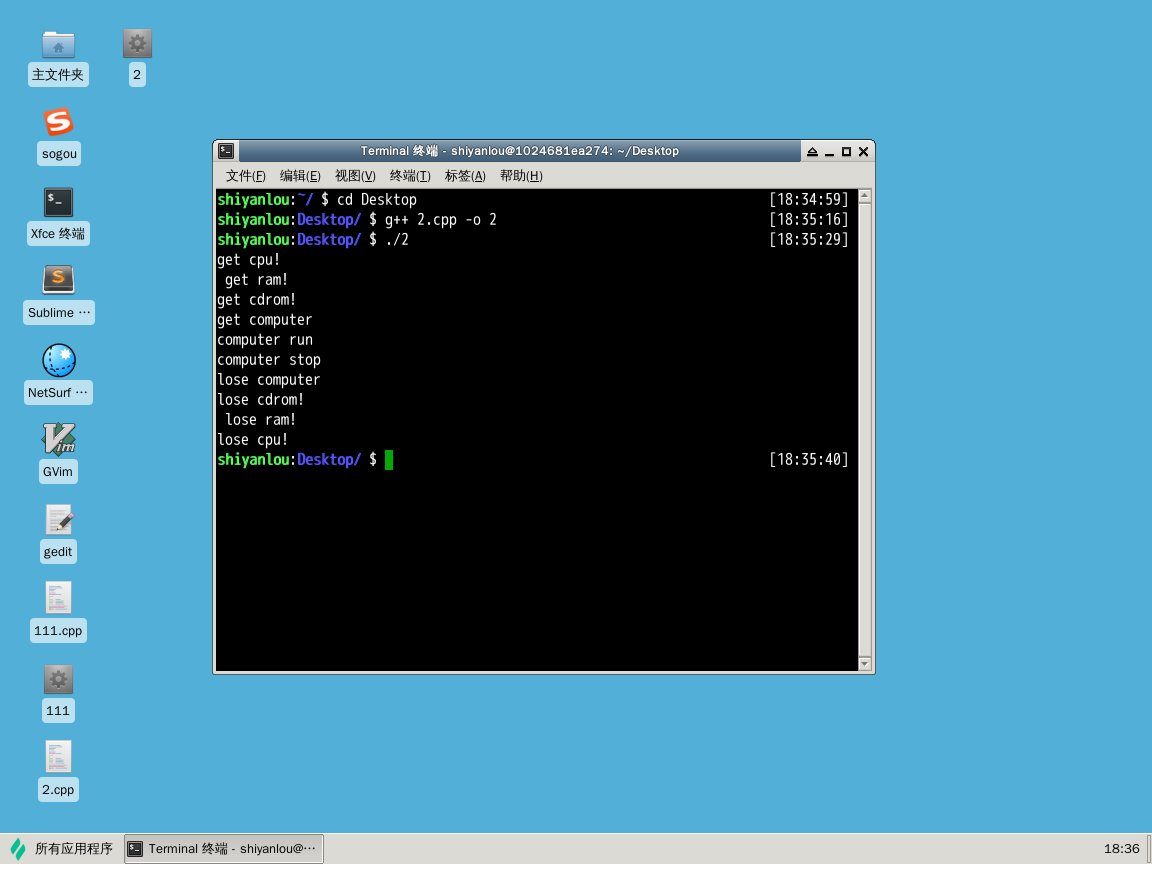Launch Sublime Text from the desktop

[58, 281]
